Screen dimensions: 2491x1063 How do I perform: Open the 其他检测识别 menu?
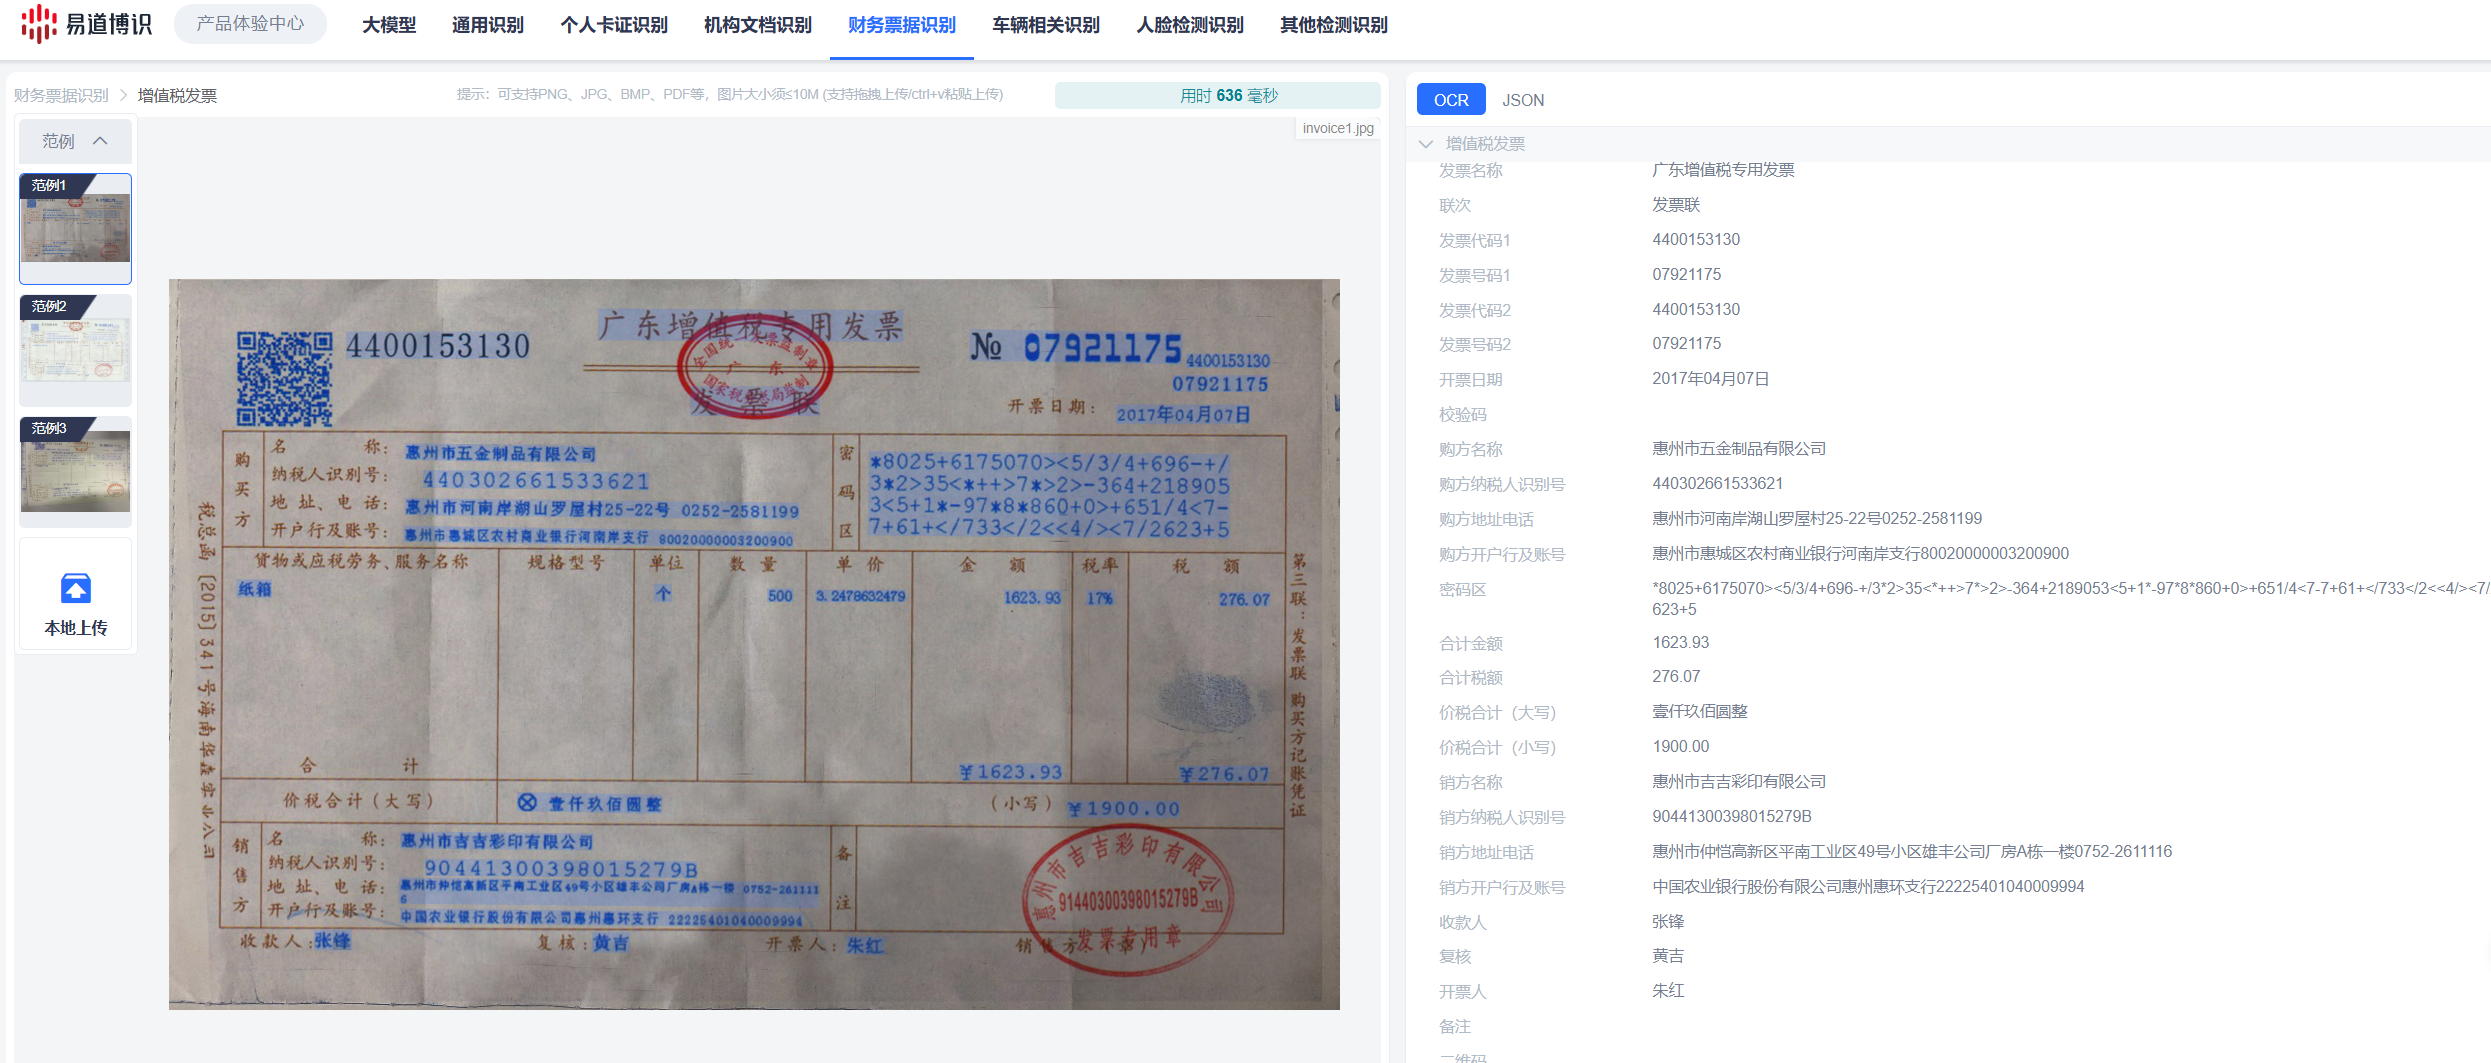click(x=1333, y=25)
